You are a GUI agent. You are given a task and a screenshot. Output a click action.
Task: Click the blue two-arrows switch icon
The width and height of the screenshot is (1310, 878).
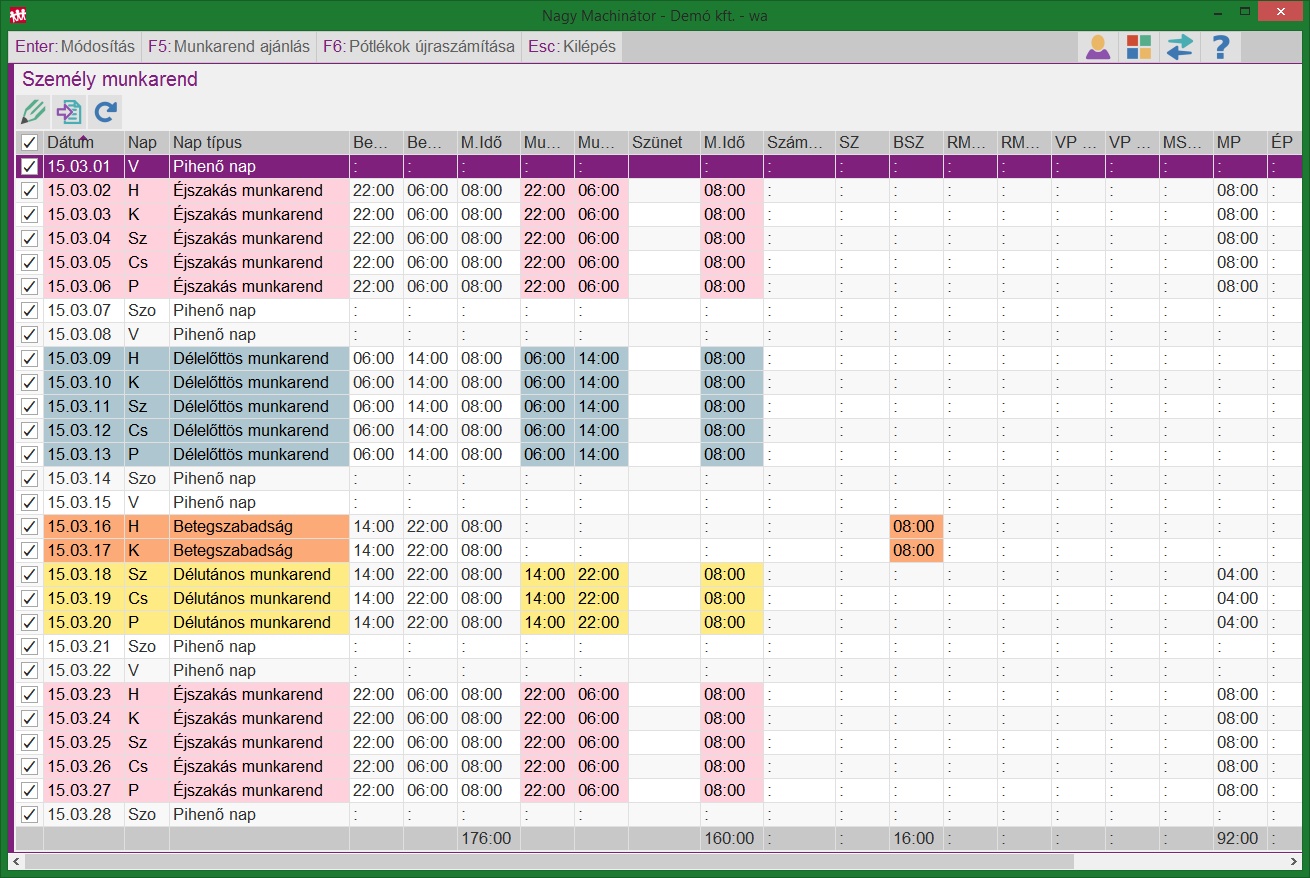[x=1179, y=47]
